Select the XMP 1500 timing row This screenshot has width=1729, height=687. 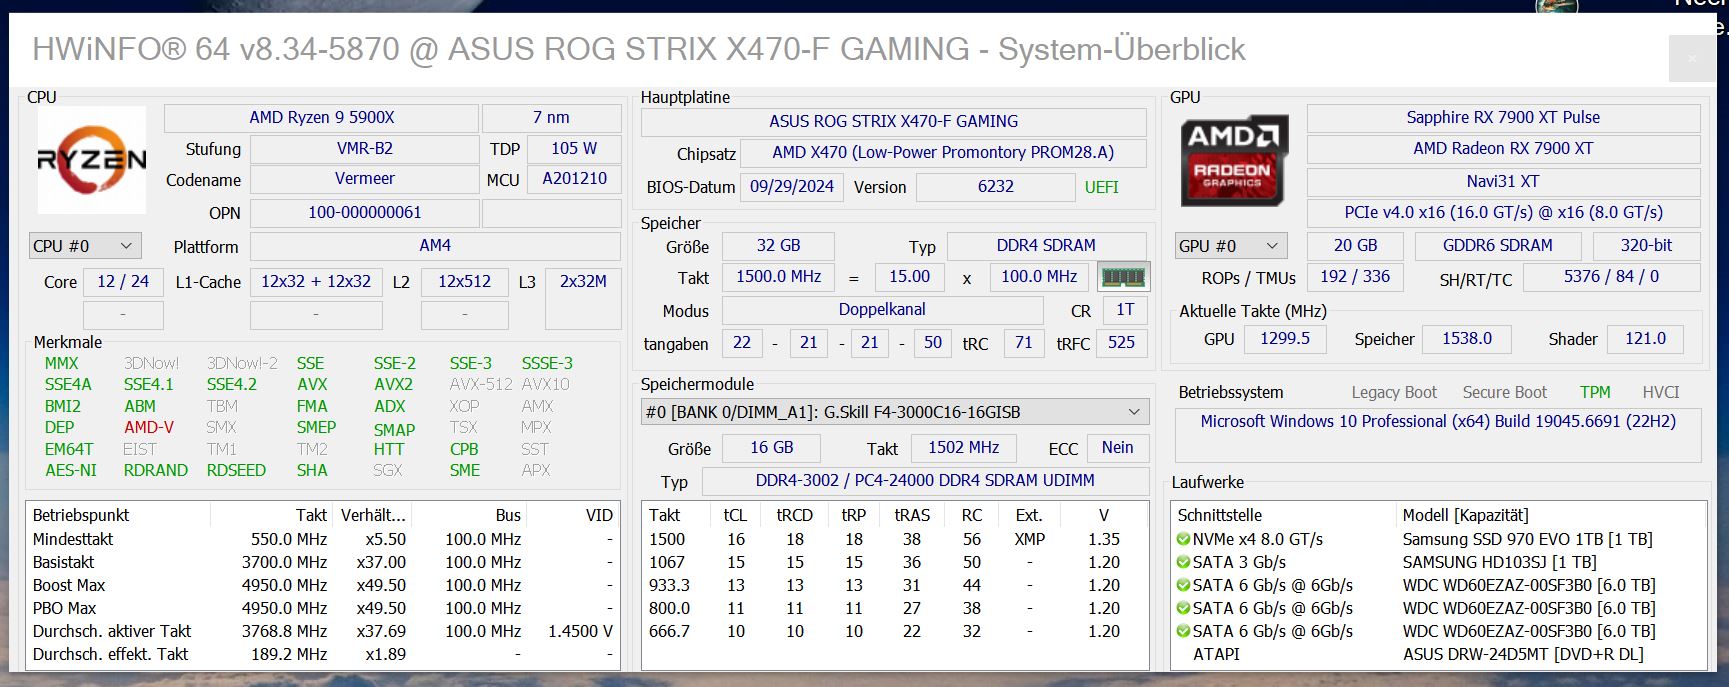(x=895, y=539)
